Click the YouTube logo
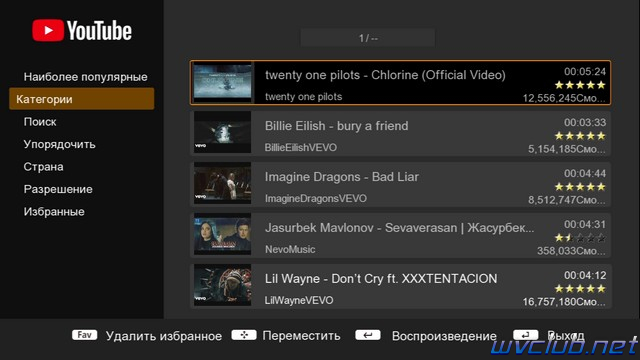 tap(82, 30)
